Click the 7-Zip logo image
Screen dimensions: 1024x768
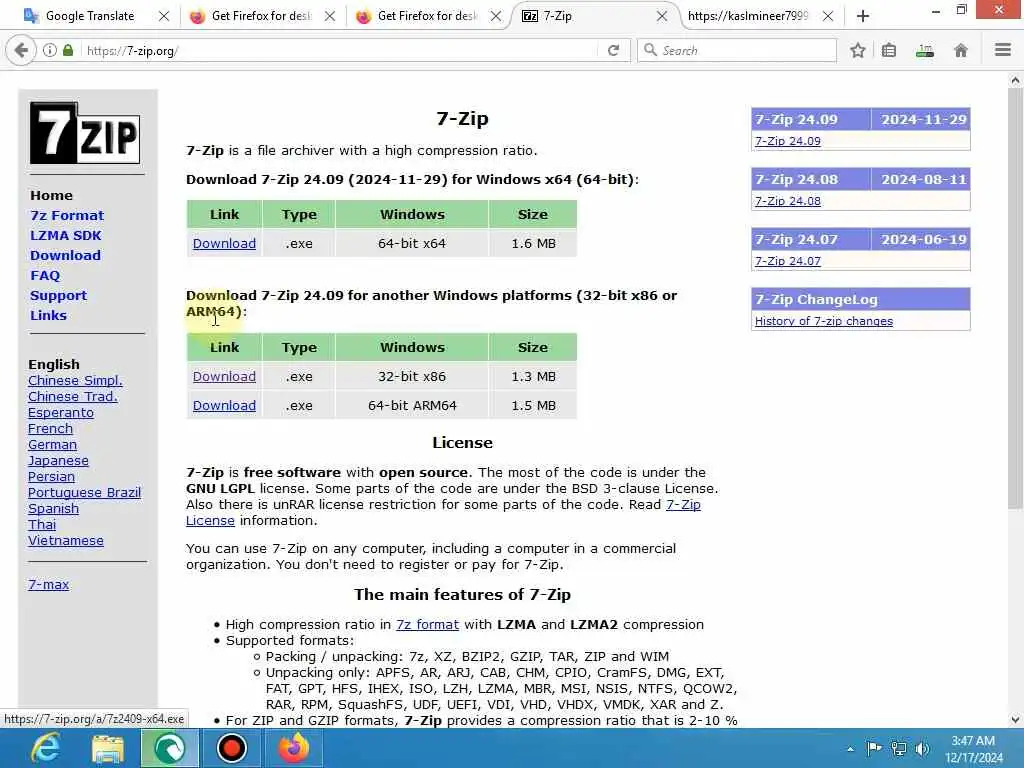coord(85,133)
